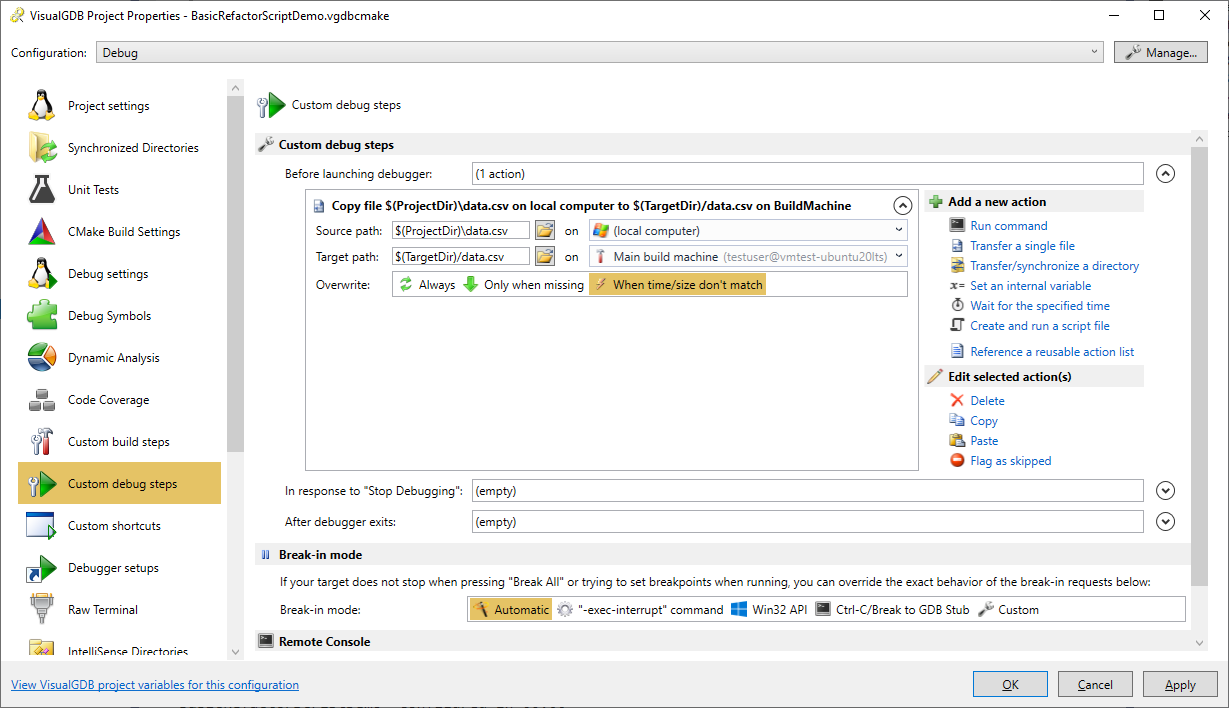Click the Wait for specified time clock icon
Screen dimensions: 1229x708
click(x=957, y=306)
